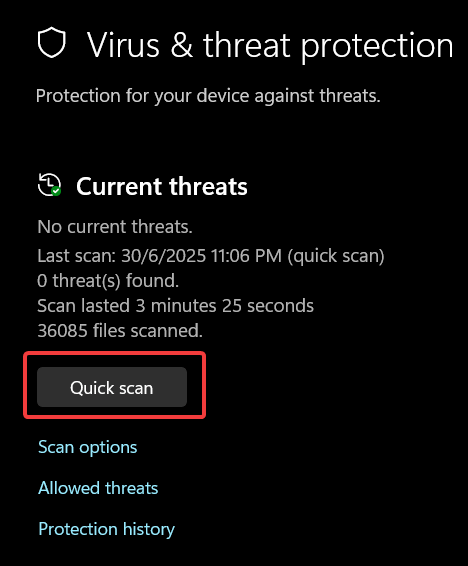Screen dimensions: 468x566
Task: Click the 30/6/2025 last scan date
Action: 163,256
